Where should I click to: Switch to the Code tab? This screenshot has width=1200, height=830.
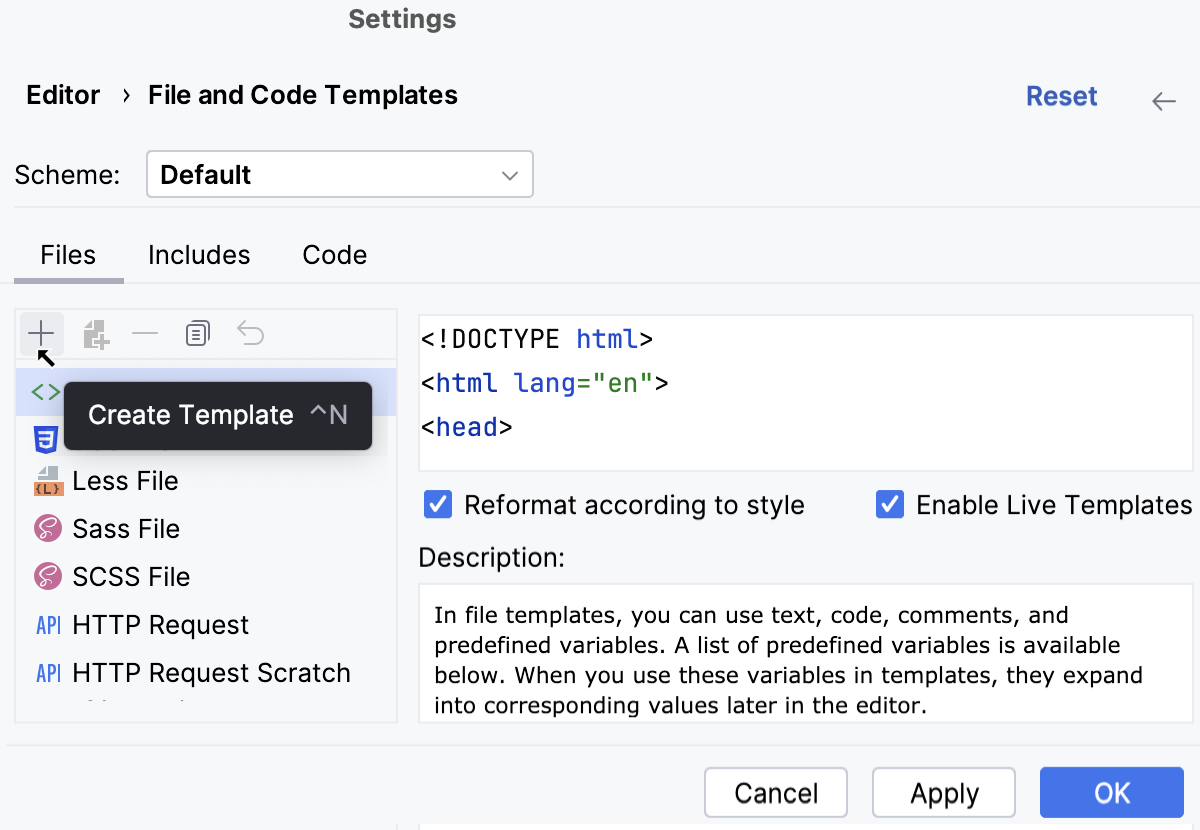click(334, 255)
